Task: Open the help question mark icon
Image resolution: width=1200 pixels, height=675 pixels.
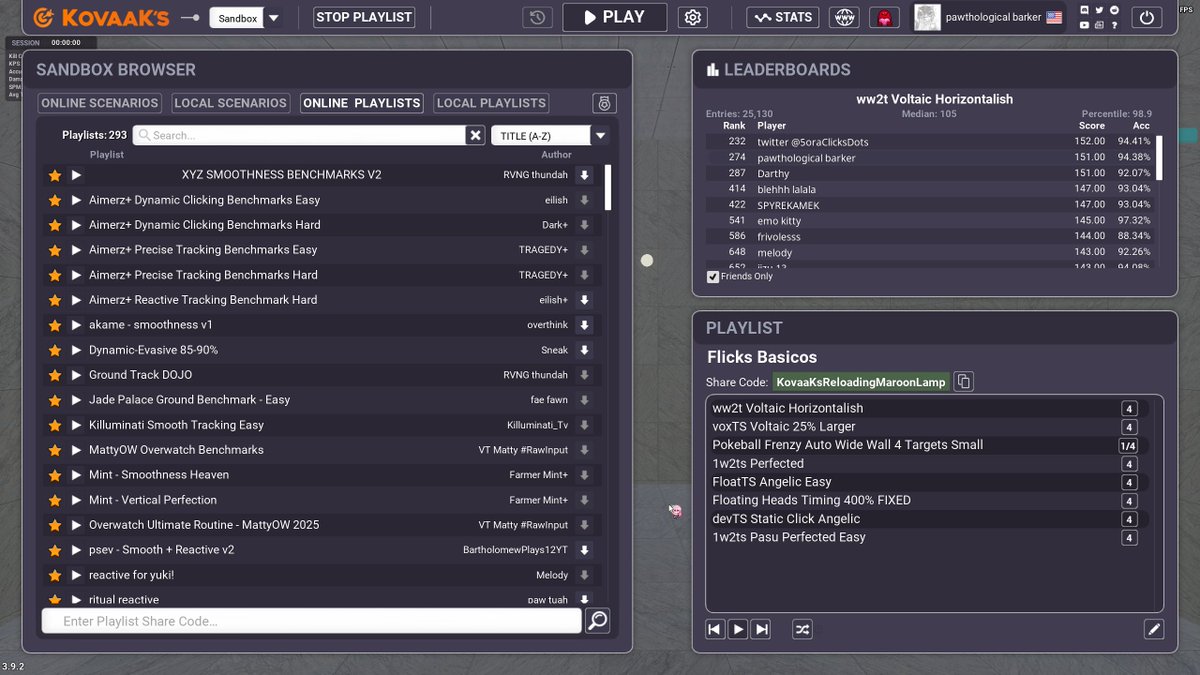Action: 1115,25
